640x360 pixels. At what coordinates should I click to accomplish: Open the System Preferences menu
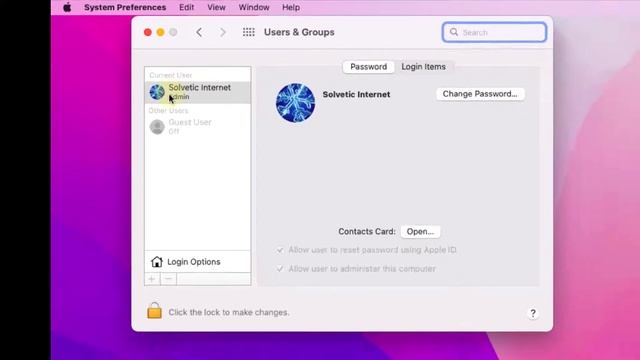point(125,7)
